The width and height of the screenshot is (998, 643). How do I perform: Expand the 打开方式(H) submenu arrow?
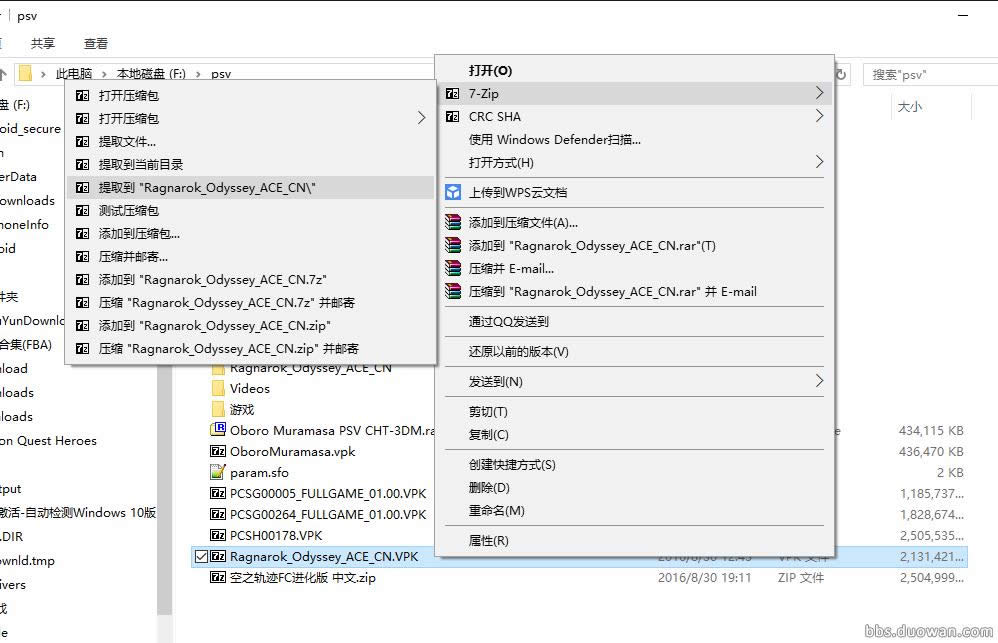(819, 162)
